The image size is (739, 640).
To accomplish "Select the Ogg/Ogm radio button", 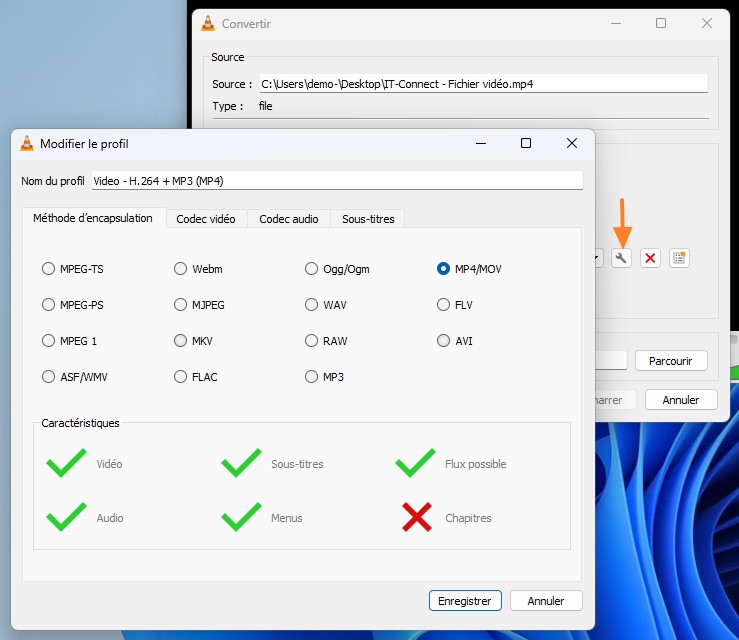I will pos(313,269).
